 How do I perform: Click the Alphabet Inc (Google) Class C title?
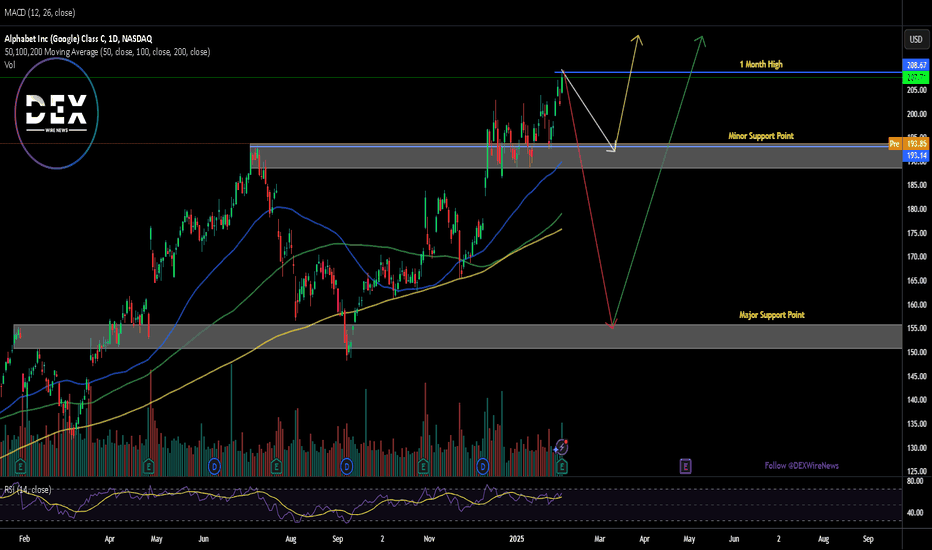coord(78,39)
